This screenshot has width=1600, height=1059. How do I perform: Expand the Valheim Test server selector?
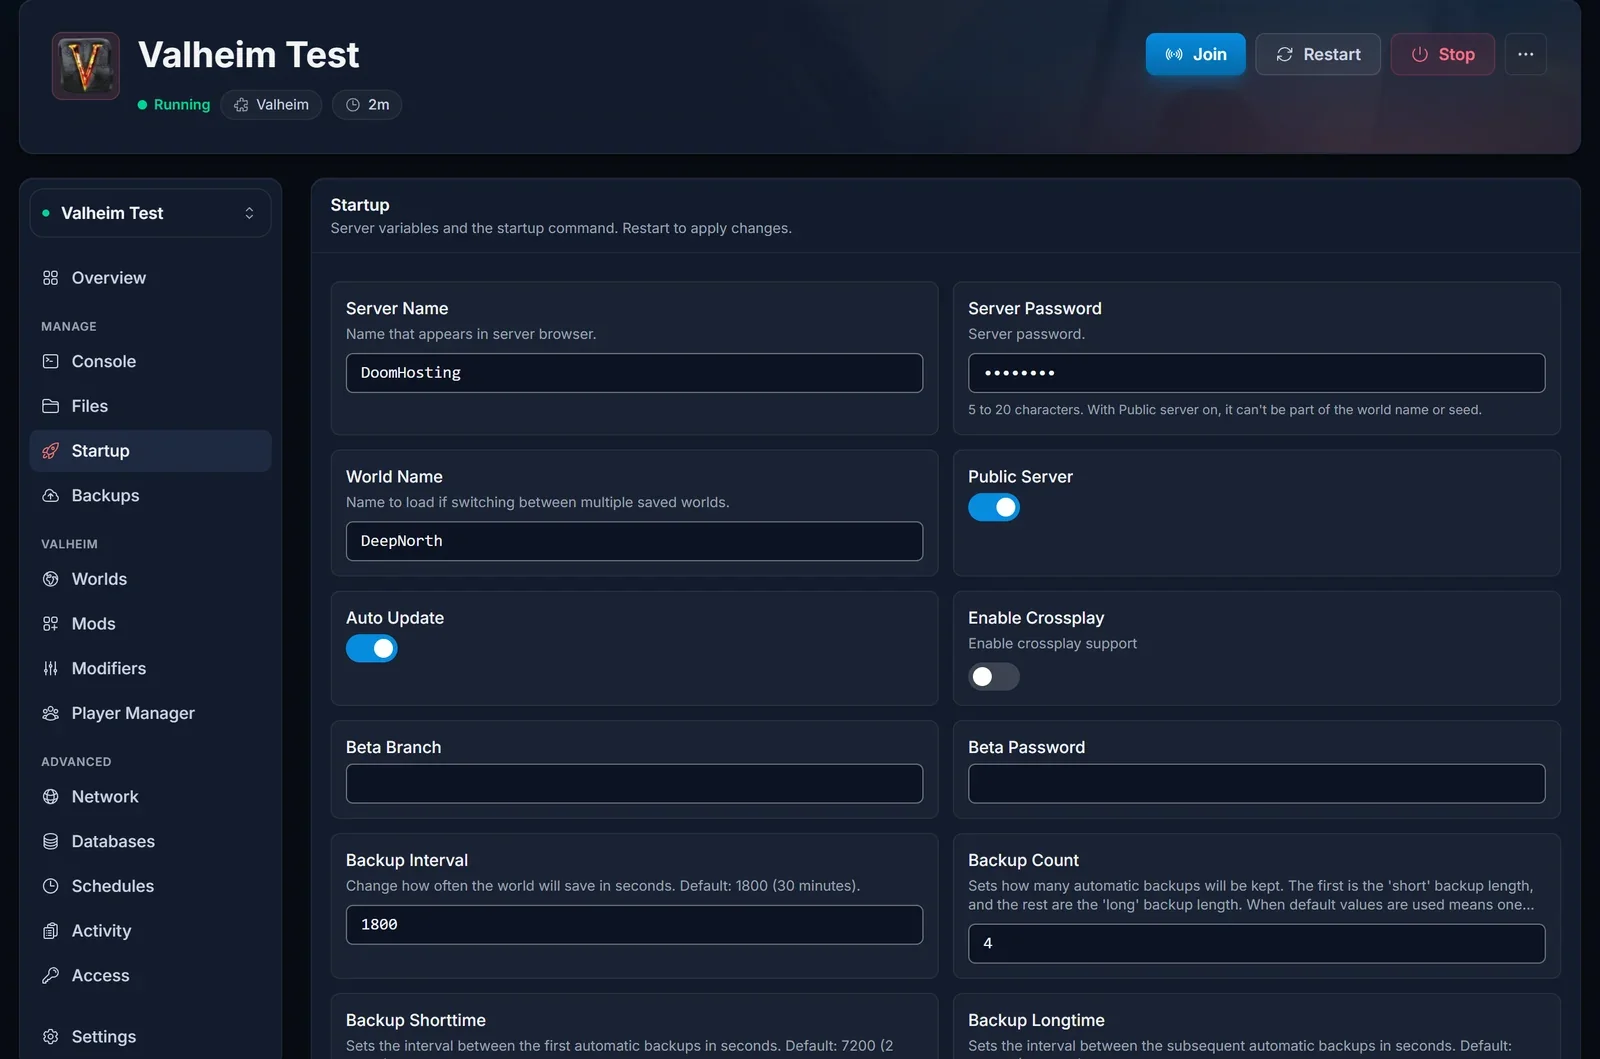pyautogui.click(x=150, y=213)
